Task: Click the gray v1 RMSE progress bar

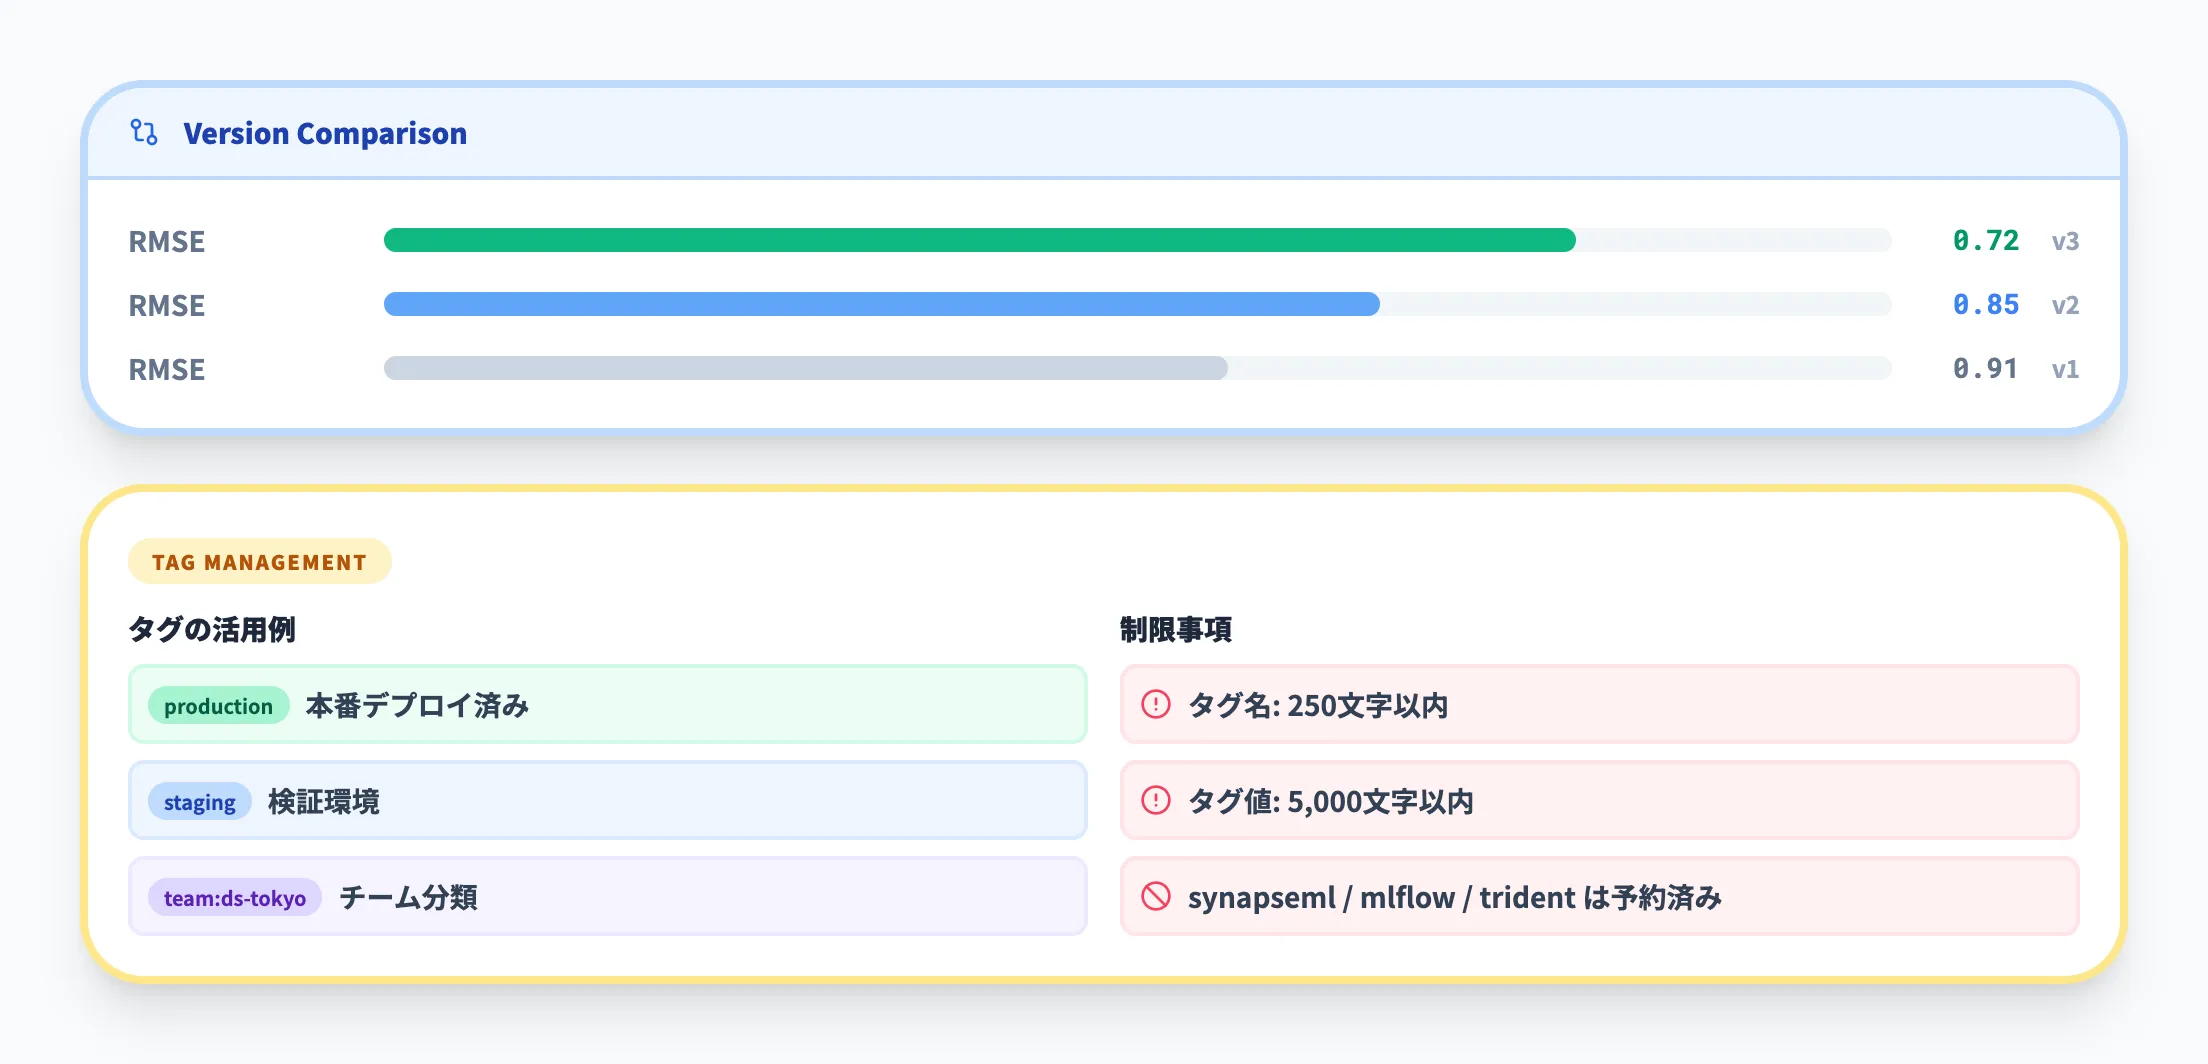Action: tap(806, 369)
